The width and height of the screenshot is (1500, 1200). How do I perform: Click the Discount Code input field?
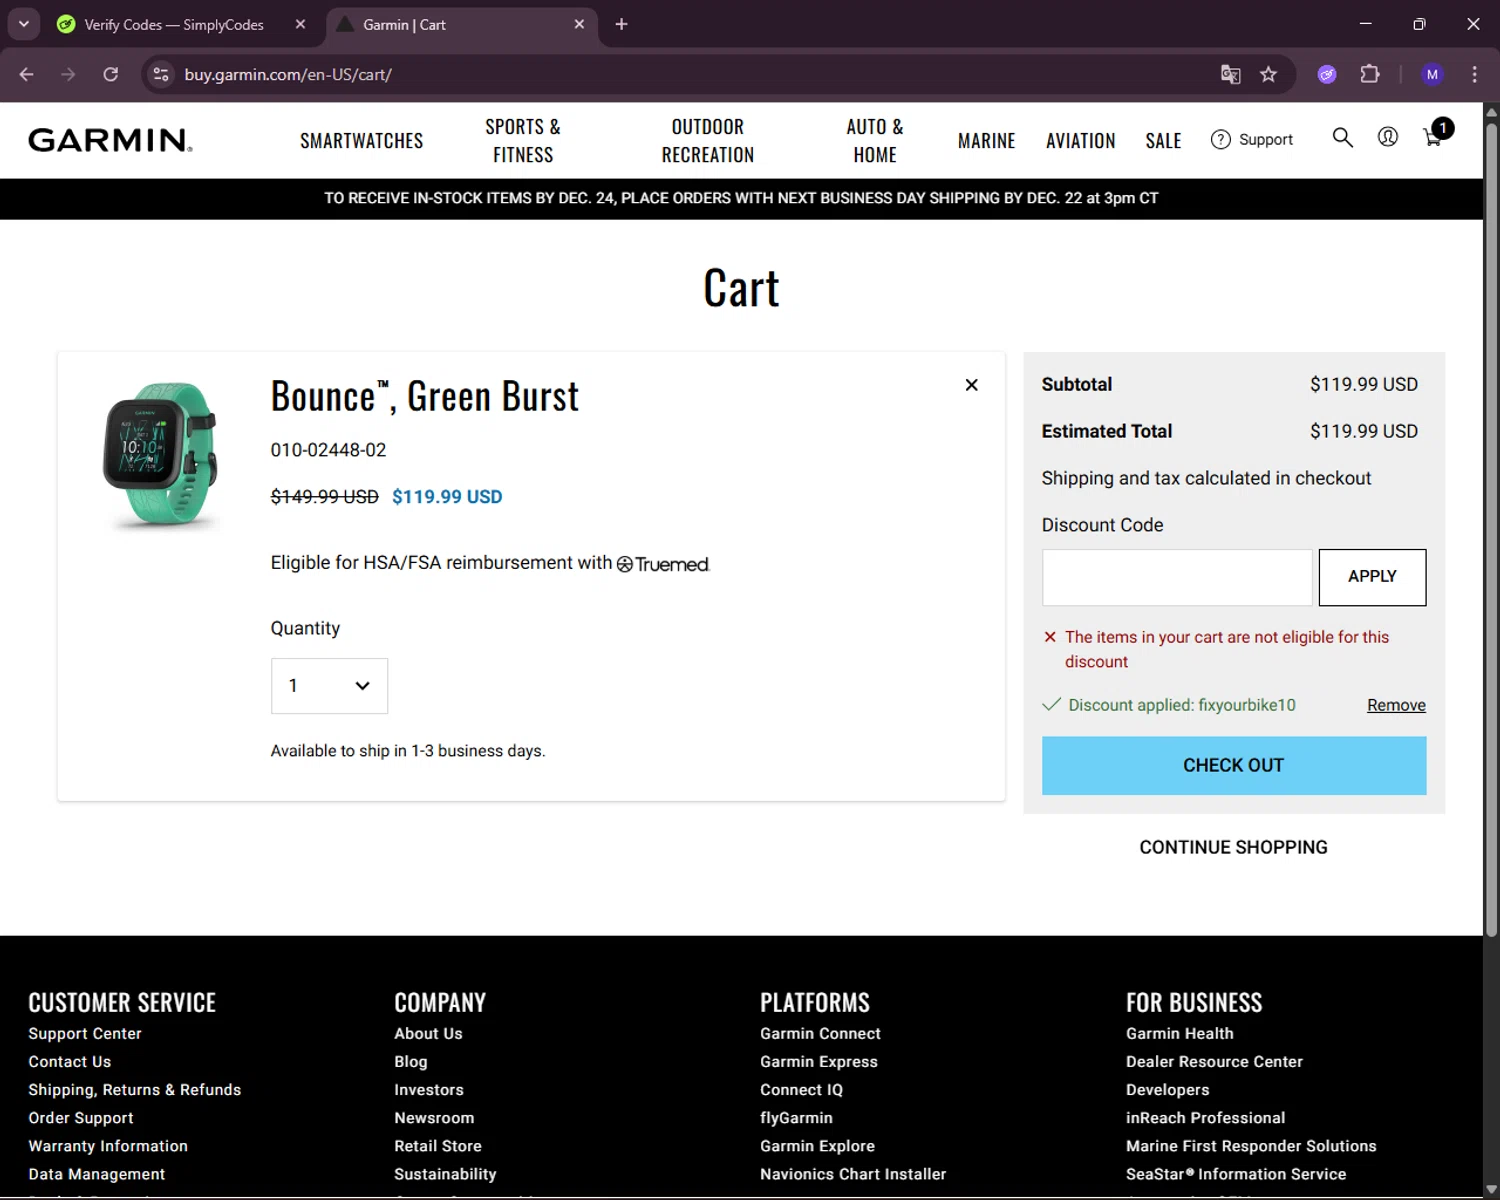click(x=1177, y=577)
